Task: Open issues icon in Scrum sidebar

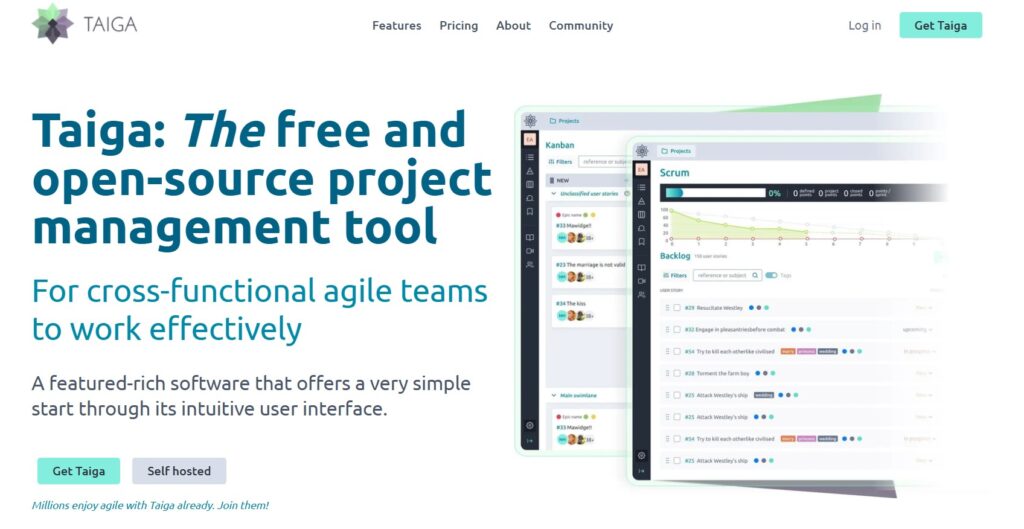Action: click(x=642, y=229)
